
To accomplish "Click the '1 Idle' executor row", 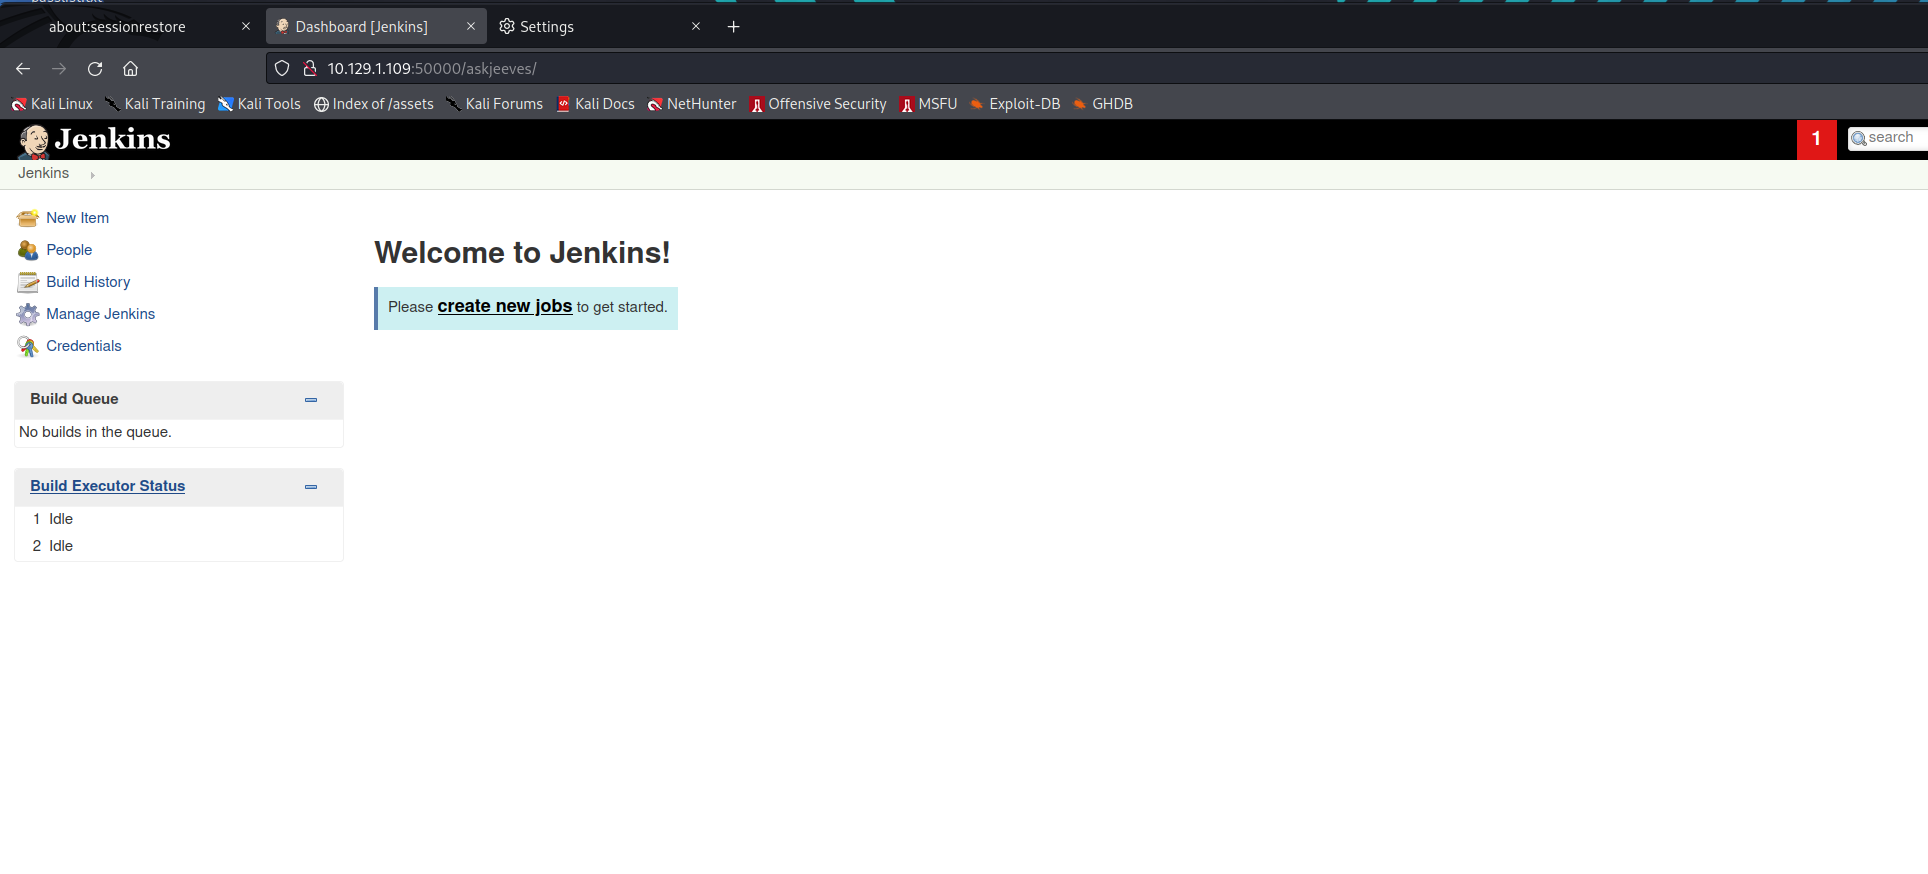I will 179,519.
